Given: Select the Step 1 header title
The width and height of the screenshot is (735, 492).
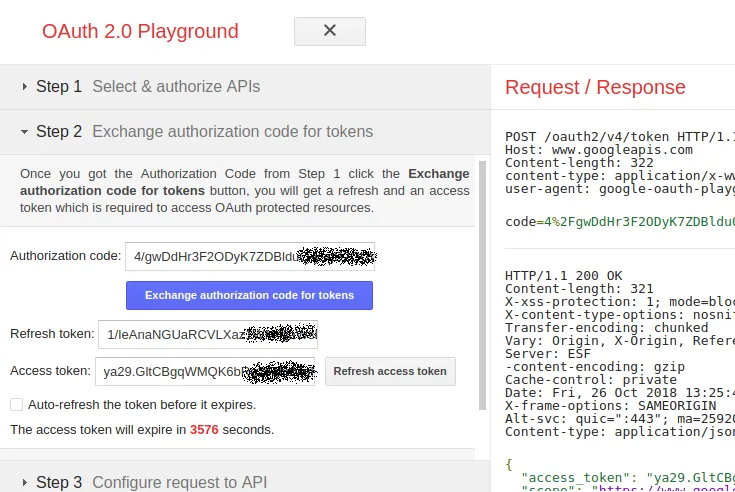Looking at the screenshot, I should pyautogui.click(x=59, y=87).
